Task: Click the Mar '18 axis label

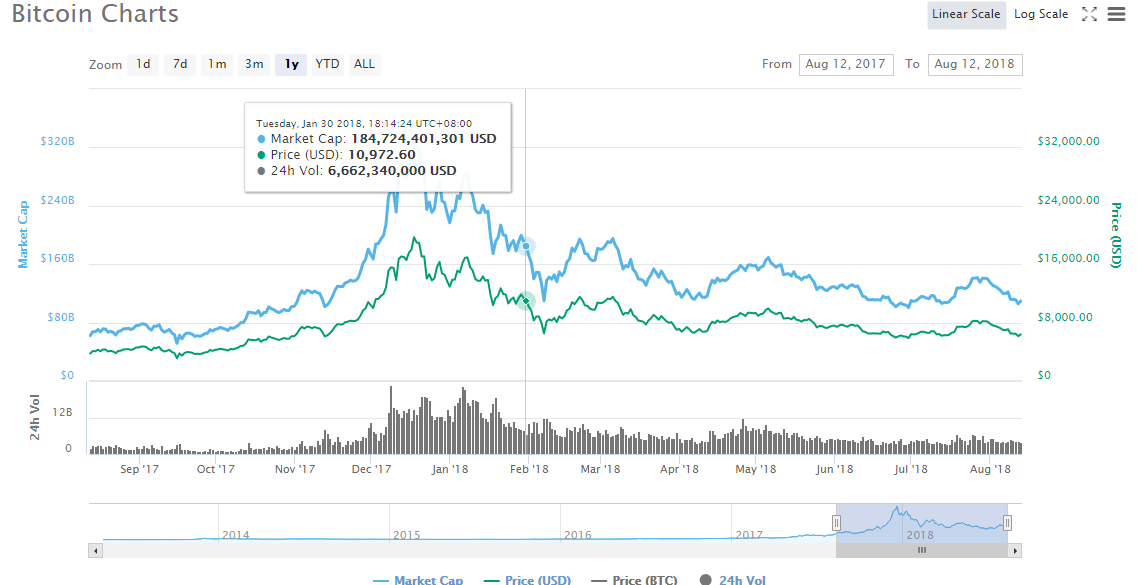Action: coord(600,469)
